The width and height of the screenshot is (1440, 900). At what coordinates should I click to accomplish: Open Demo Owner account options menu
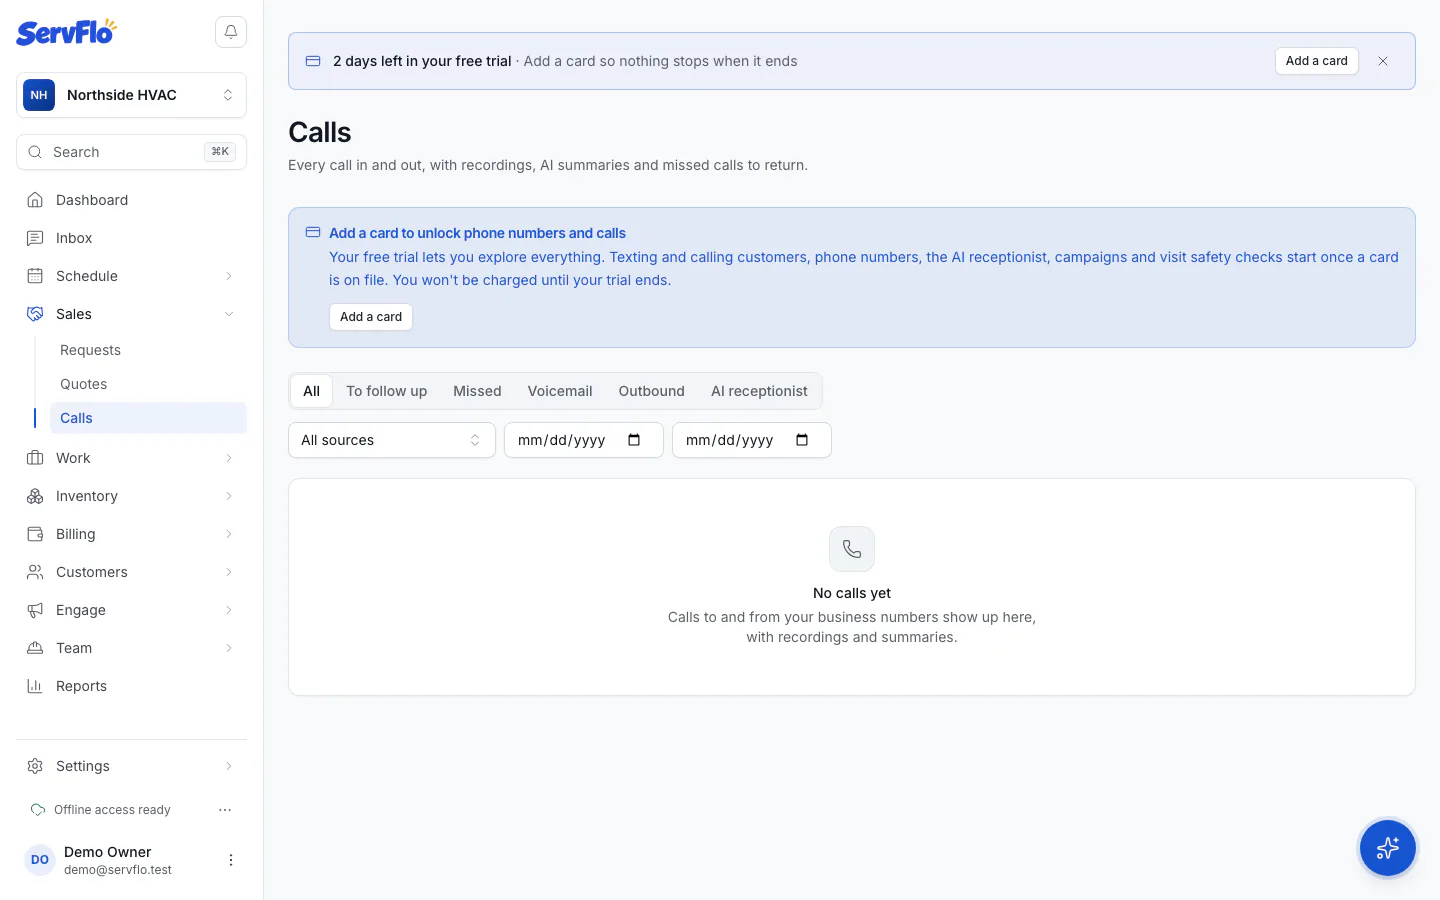tap(231, 860)
